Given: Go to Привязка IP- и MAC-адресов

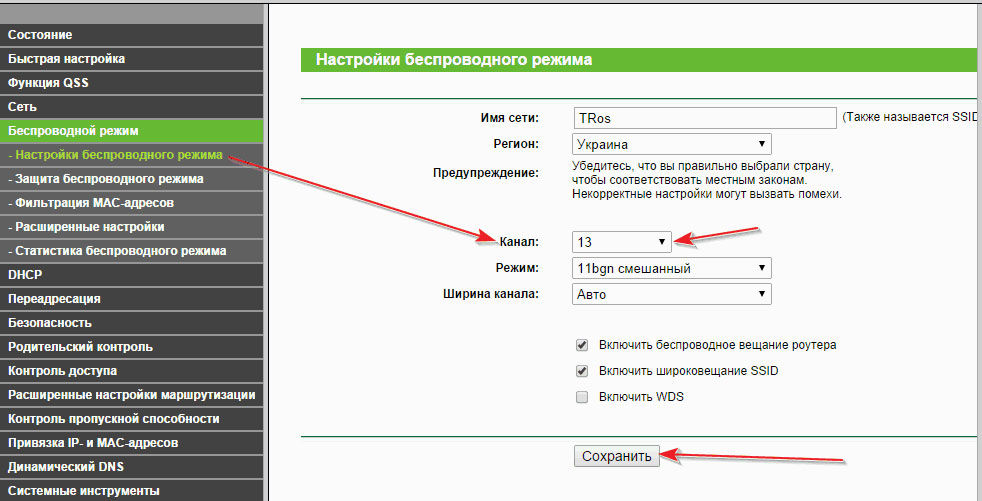Looking at the screenshot, I should [x=132, y=443].
